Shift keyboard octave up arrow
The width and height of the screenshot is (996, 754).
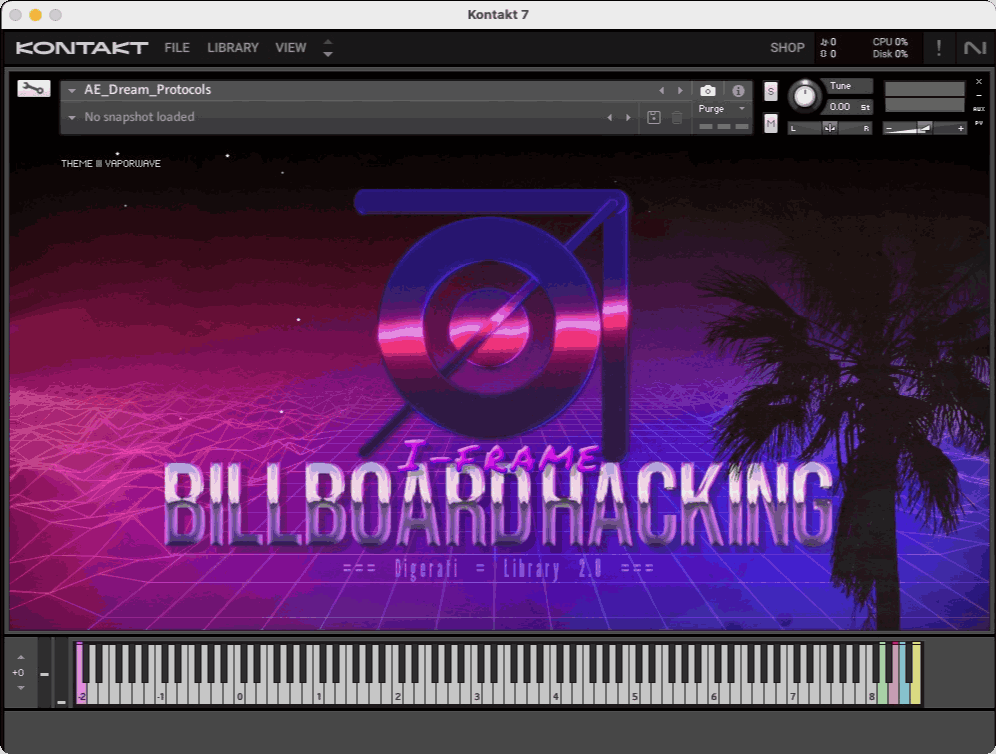coord(20,657)
